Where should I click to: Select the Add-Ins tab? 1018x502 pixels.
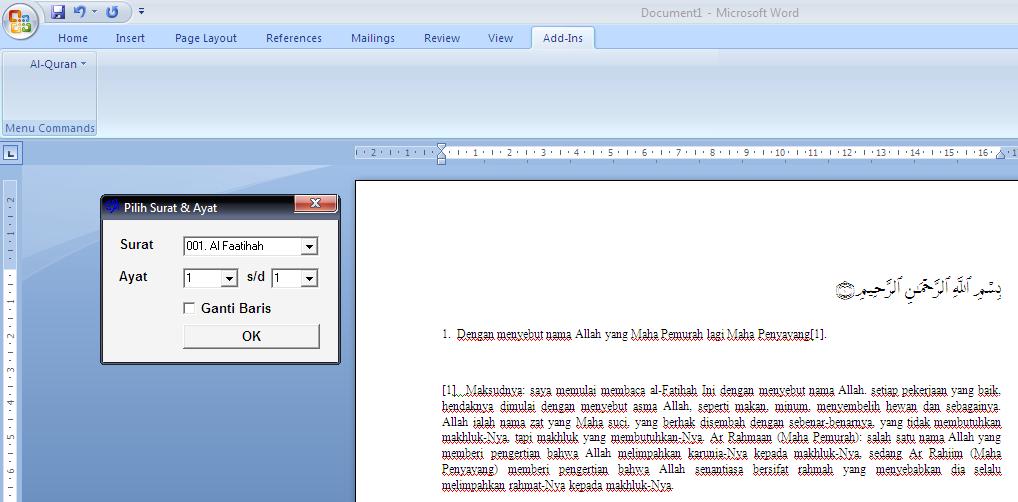(563, 38)
